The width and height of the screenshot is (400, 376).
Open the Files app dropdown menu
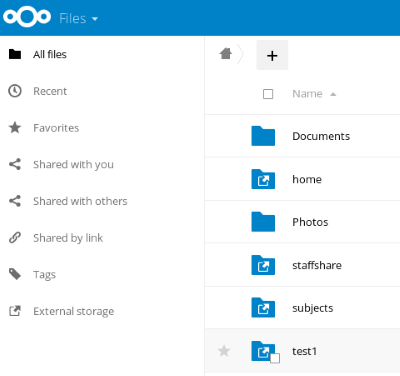(78, 18)
